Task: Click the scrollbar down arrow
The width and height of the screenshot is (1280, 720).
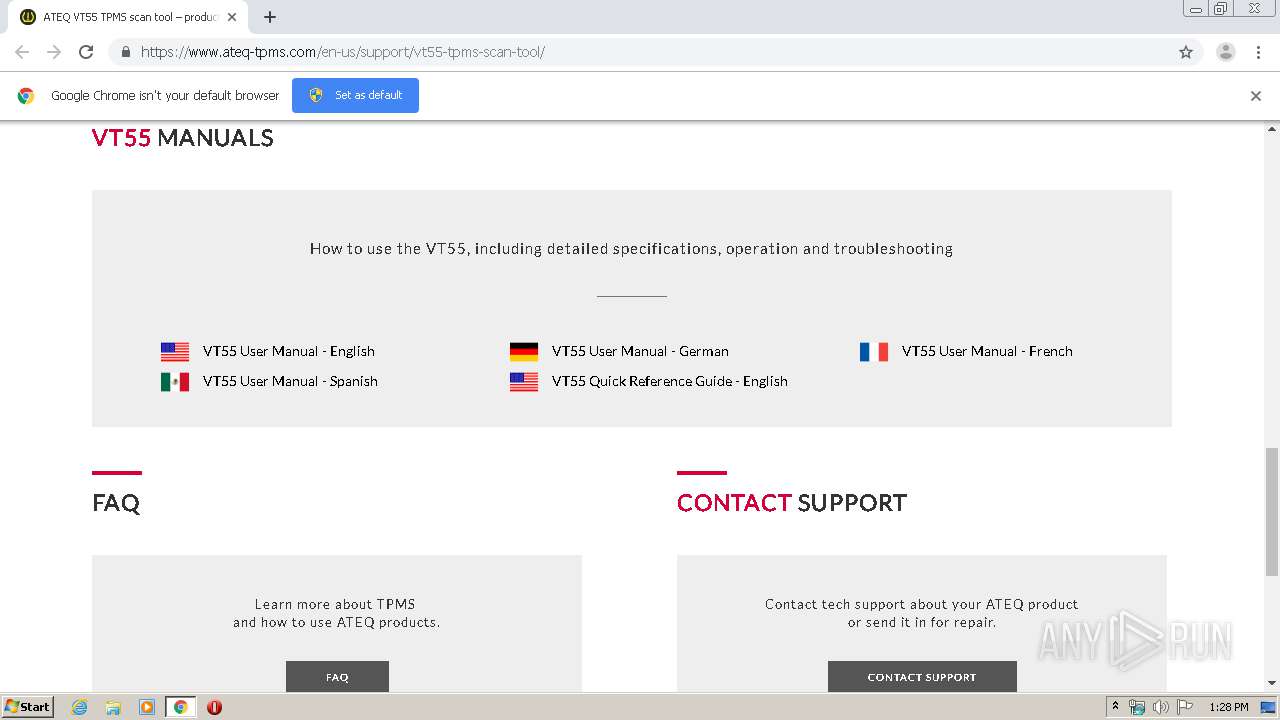Action: coord(1272,683)
